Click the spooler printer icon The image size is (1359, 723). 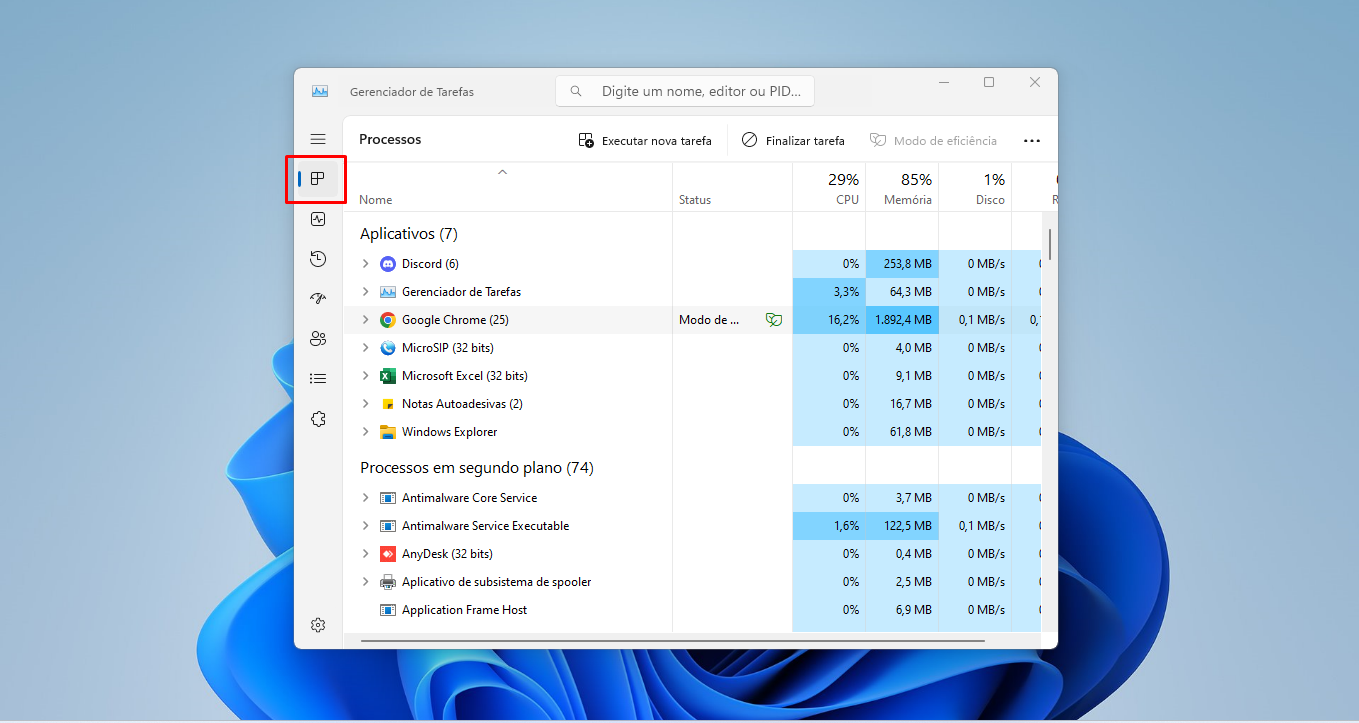pyautogui.click(x=388, y=582)
